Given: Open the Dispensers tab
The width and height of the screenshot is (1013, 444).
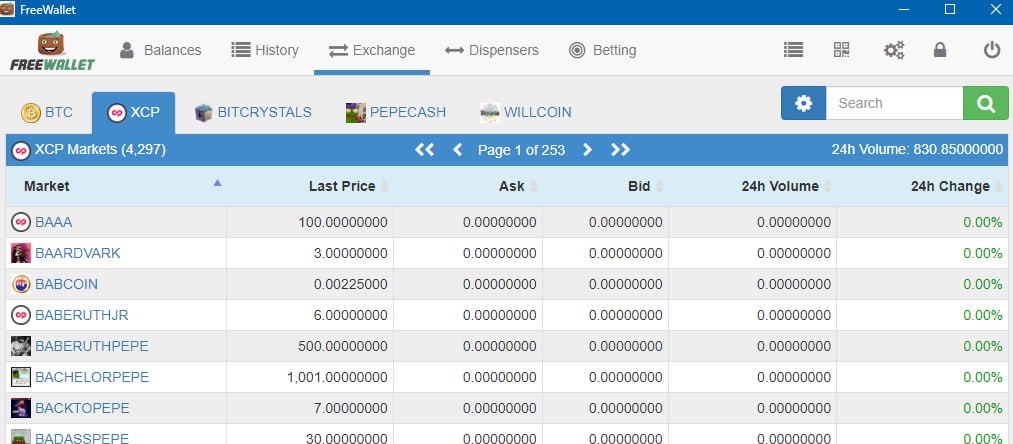Looking at the screenshot, I should coord(492,50).
